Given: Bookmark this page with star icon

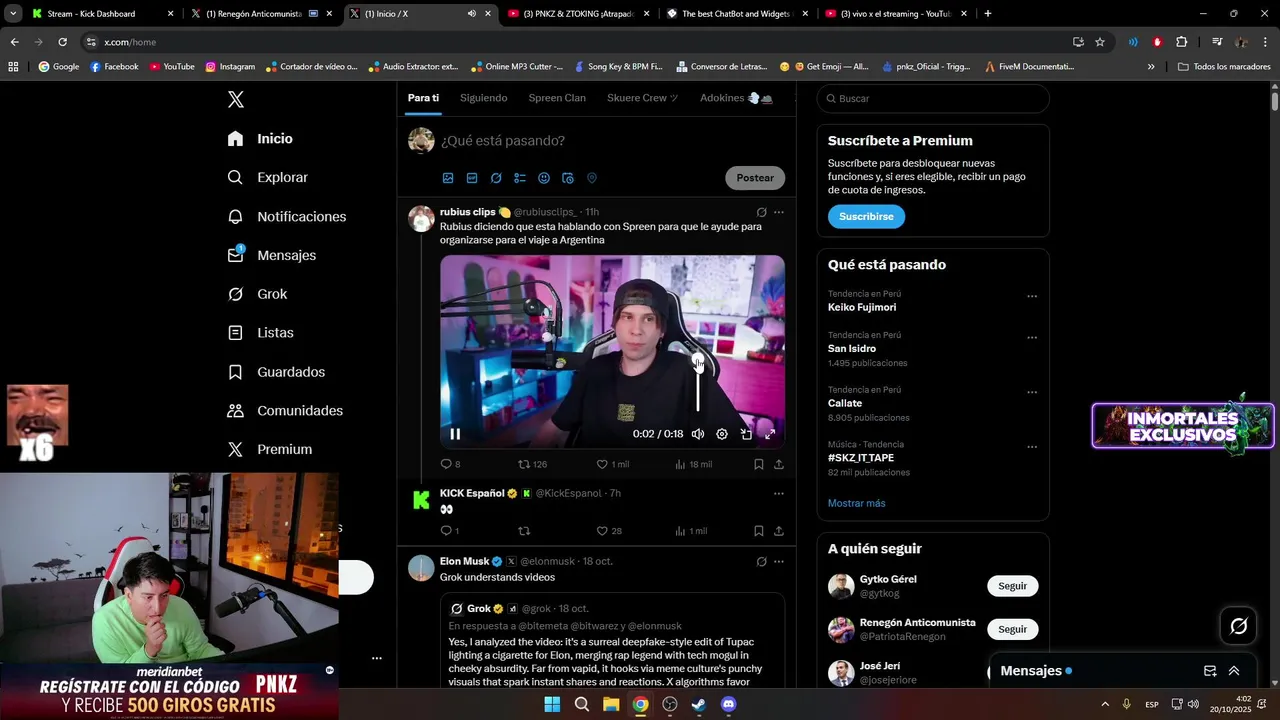Looking at the screenshot, I should coord(1100,42).
